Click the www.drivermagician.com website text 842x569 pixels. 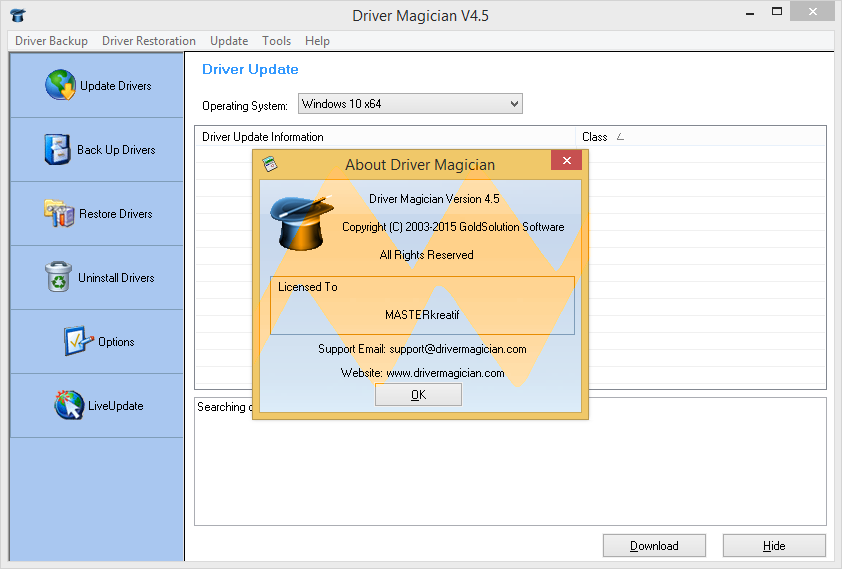click(445, 373)
